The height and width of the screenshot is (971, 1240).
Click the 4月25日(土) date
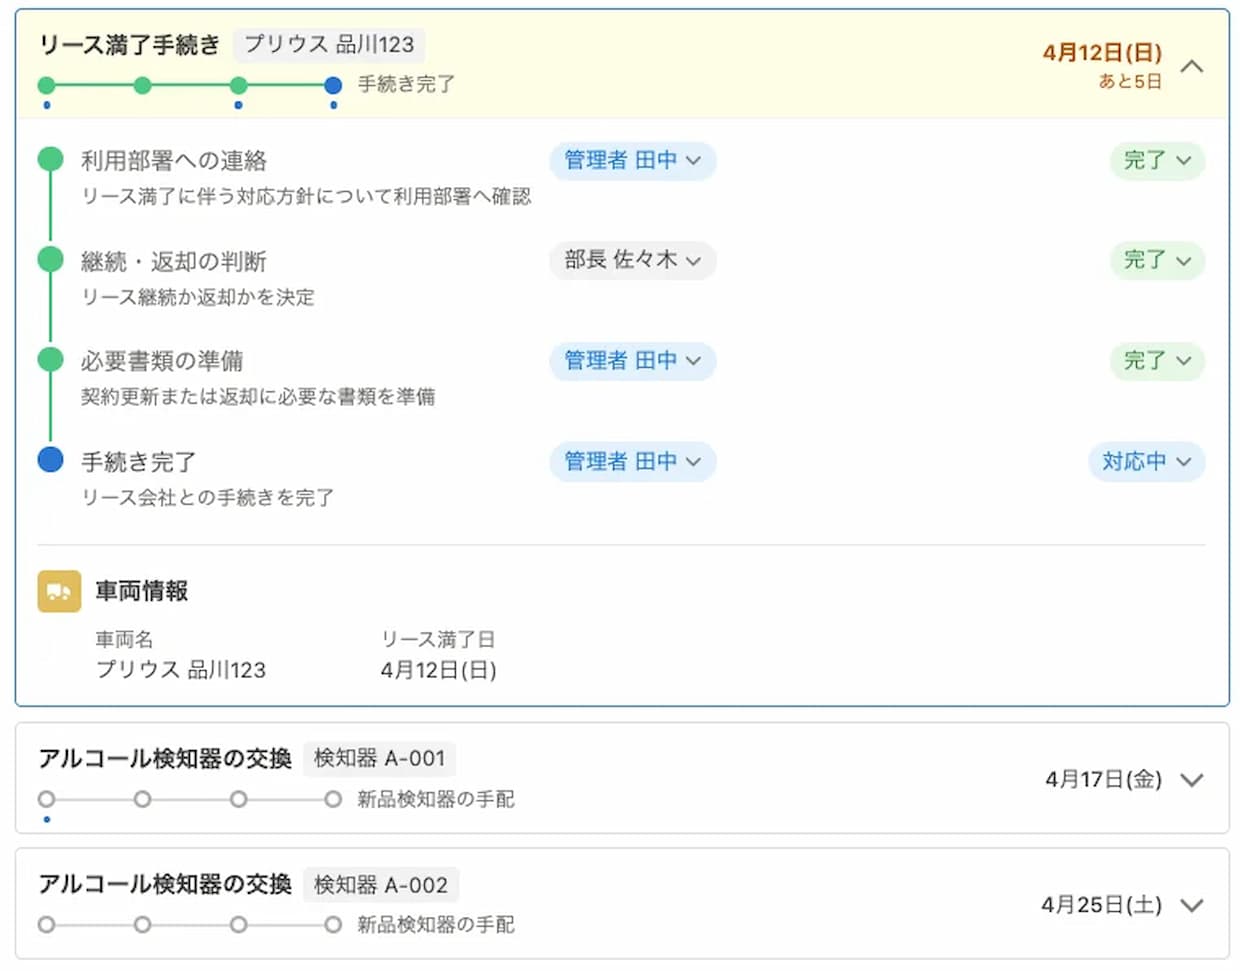coord(1102,905)
